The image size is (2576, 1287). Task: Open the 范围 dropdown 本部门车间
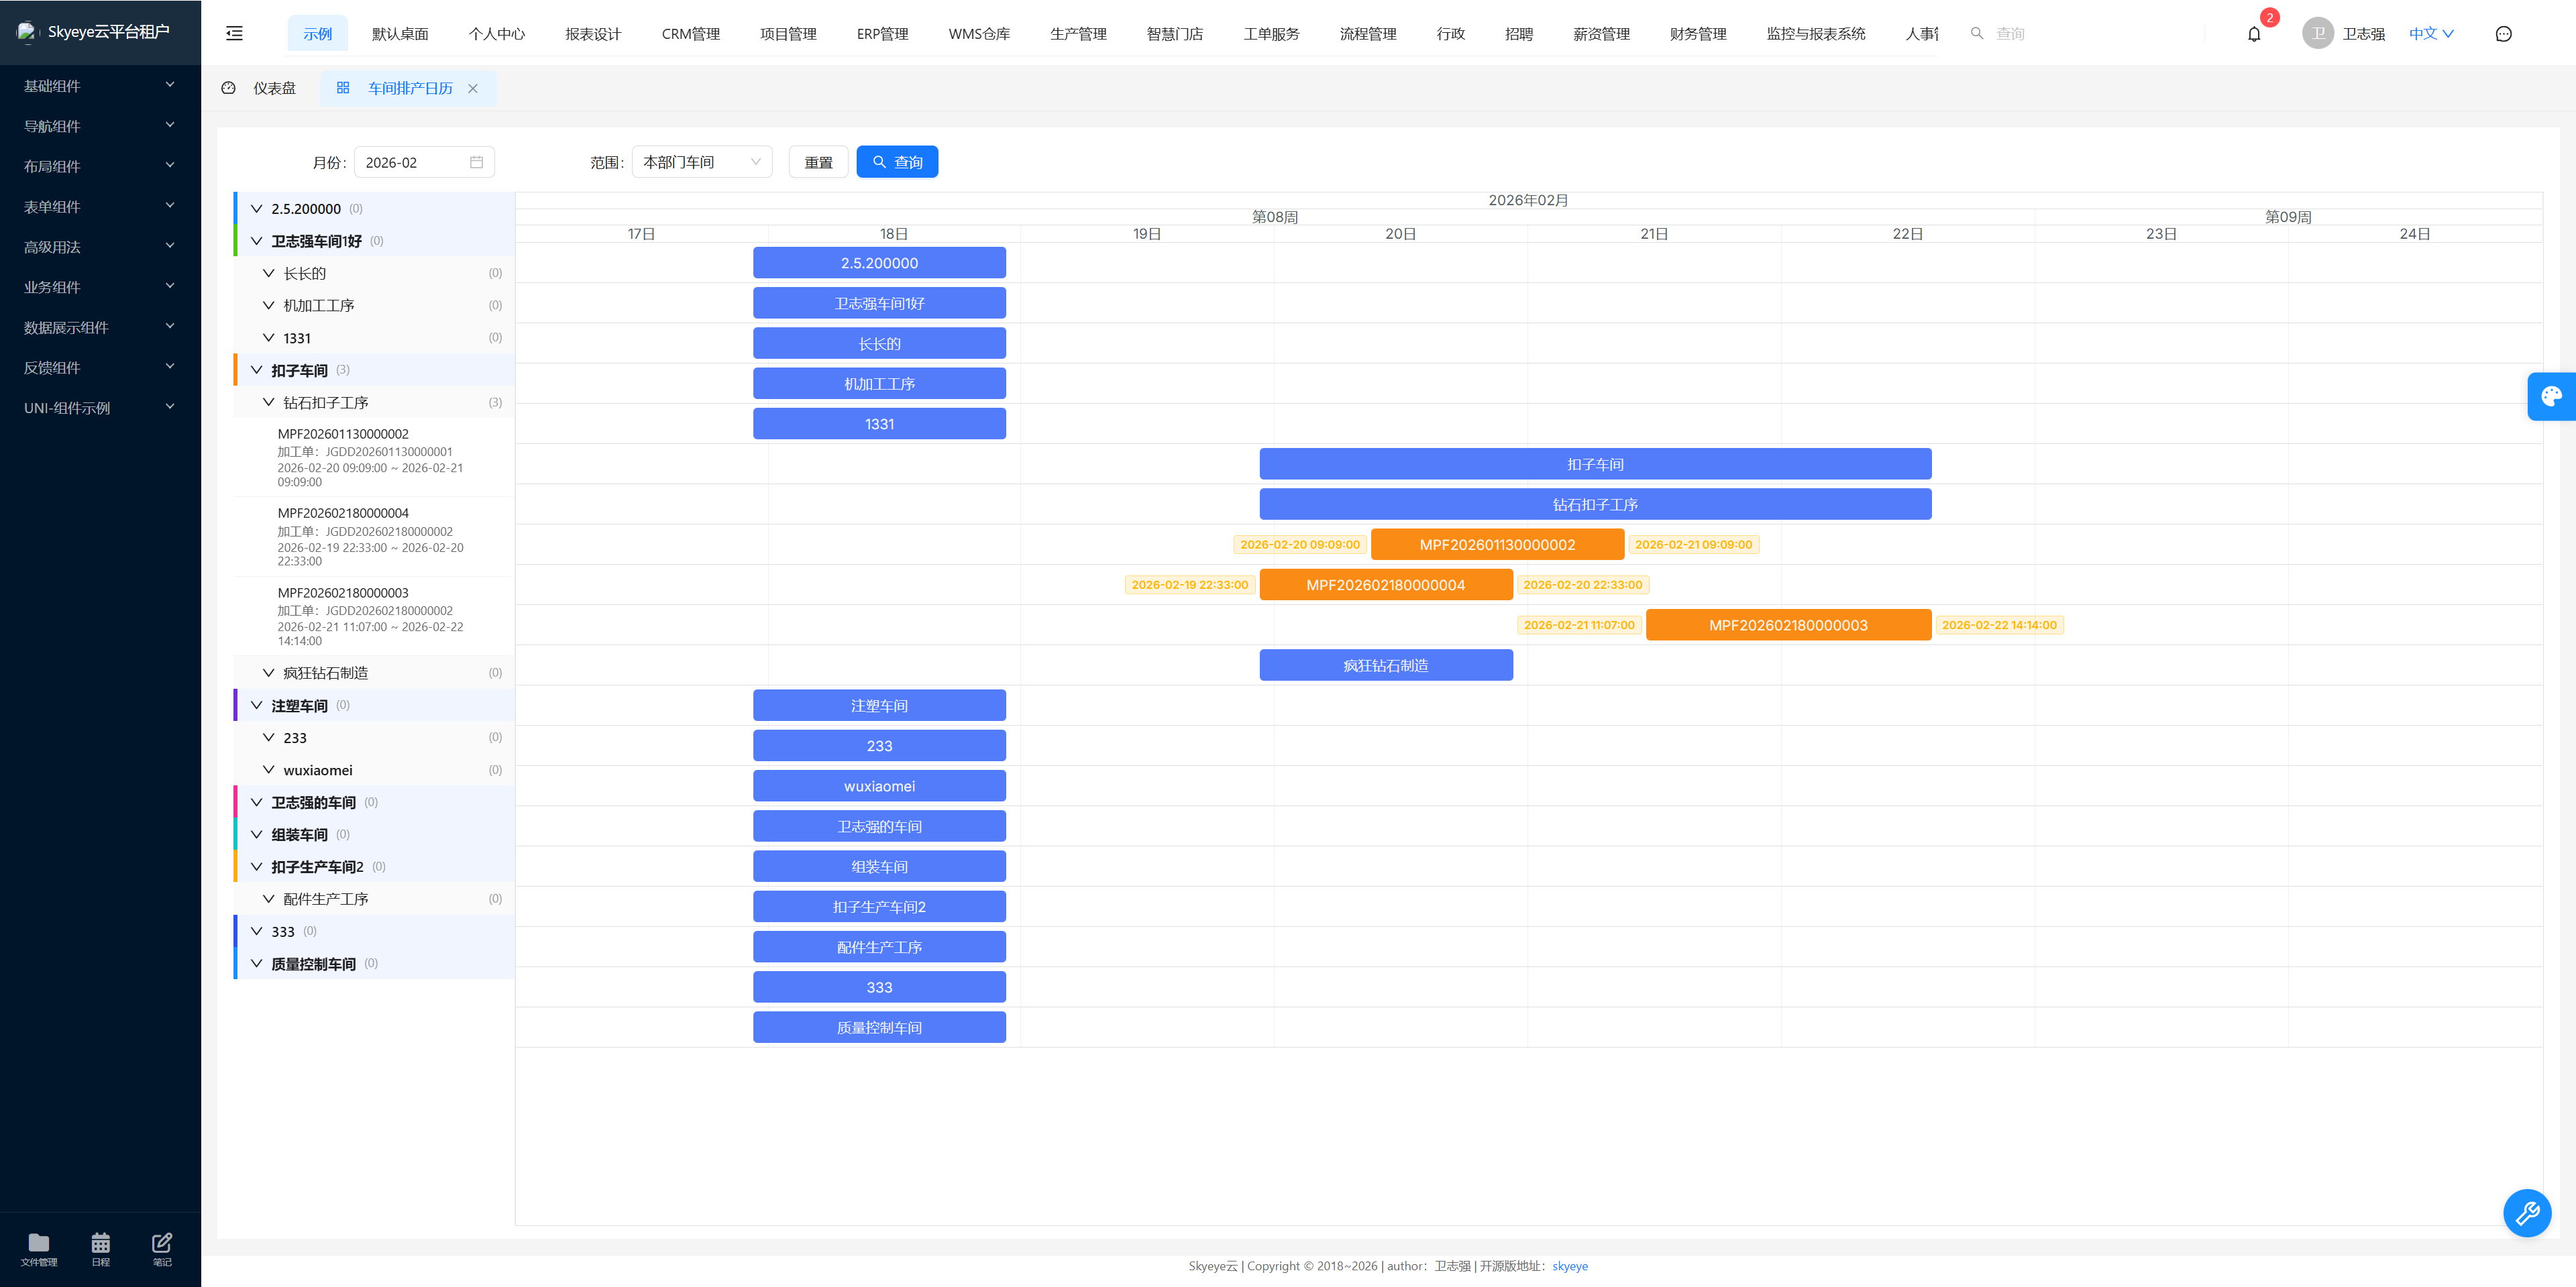[x=701, y=162]
